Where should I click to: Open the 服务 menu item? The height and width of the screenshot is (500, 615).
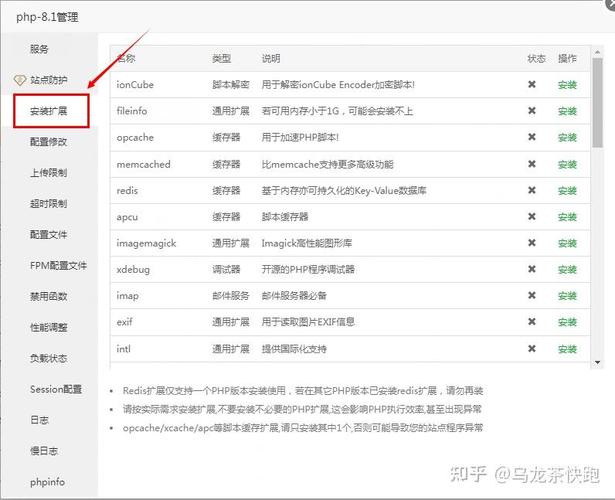39,49
